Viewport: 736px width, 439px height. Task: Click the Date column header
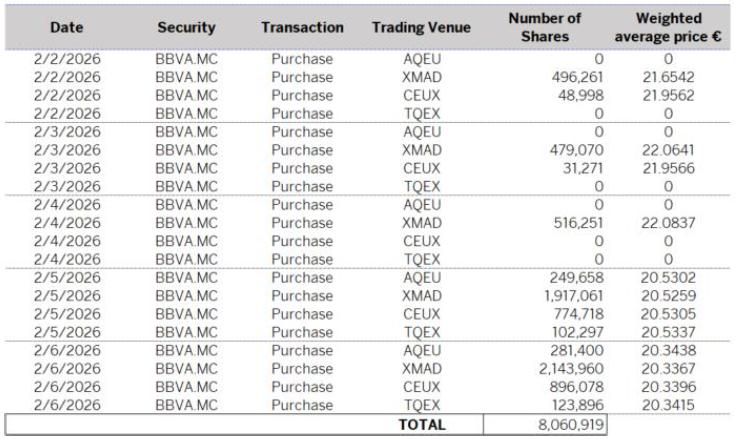tap(66, 27)
